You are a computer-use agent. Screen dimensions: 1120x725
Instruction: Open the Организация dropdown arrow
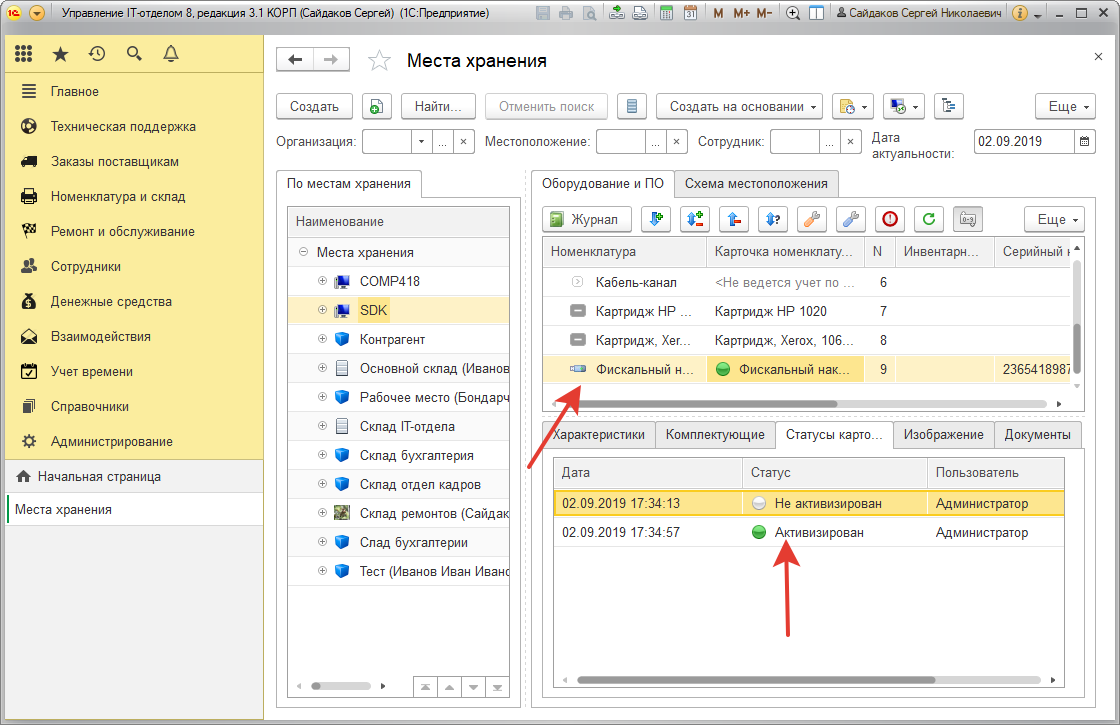click(421, 141)
